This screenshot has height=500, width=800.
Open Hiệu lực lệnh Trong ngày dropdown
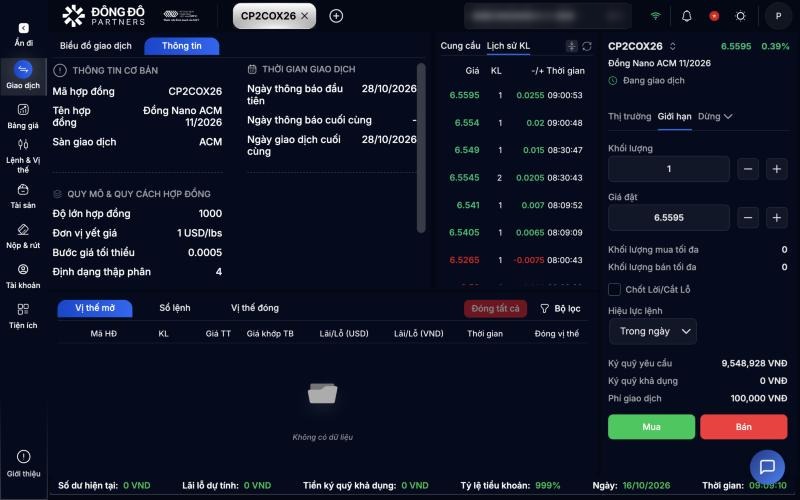click(653, 332)
